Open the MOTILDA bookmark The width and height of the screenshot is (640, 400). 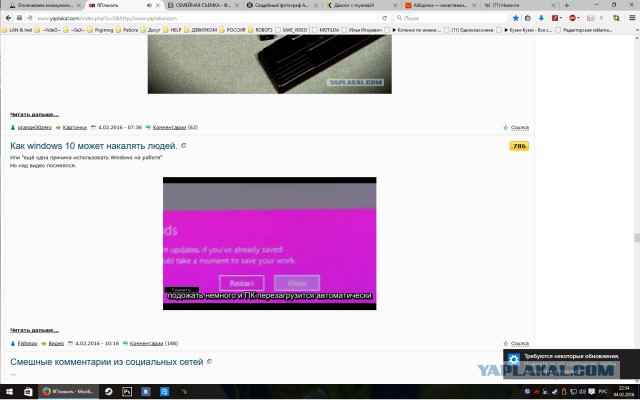point(326,30)
